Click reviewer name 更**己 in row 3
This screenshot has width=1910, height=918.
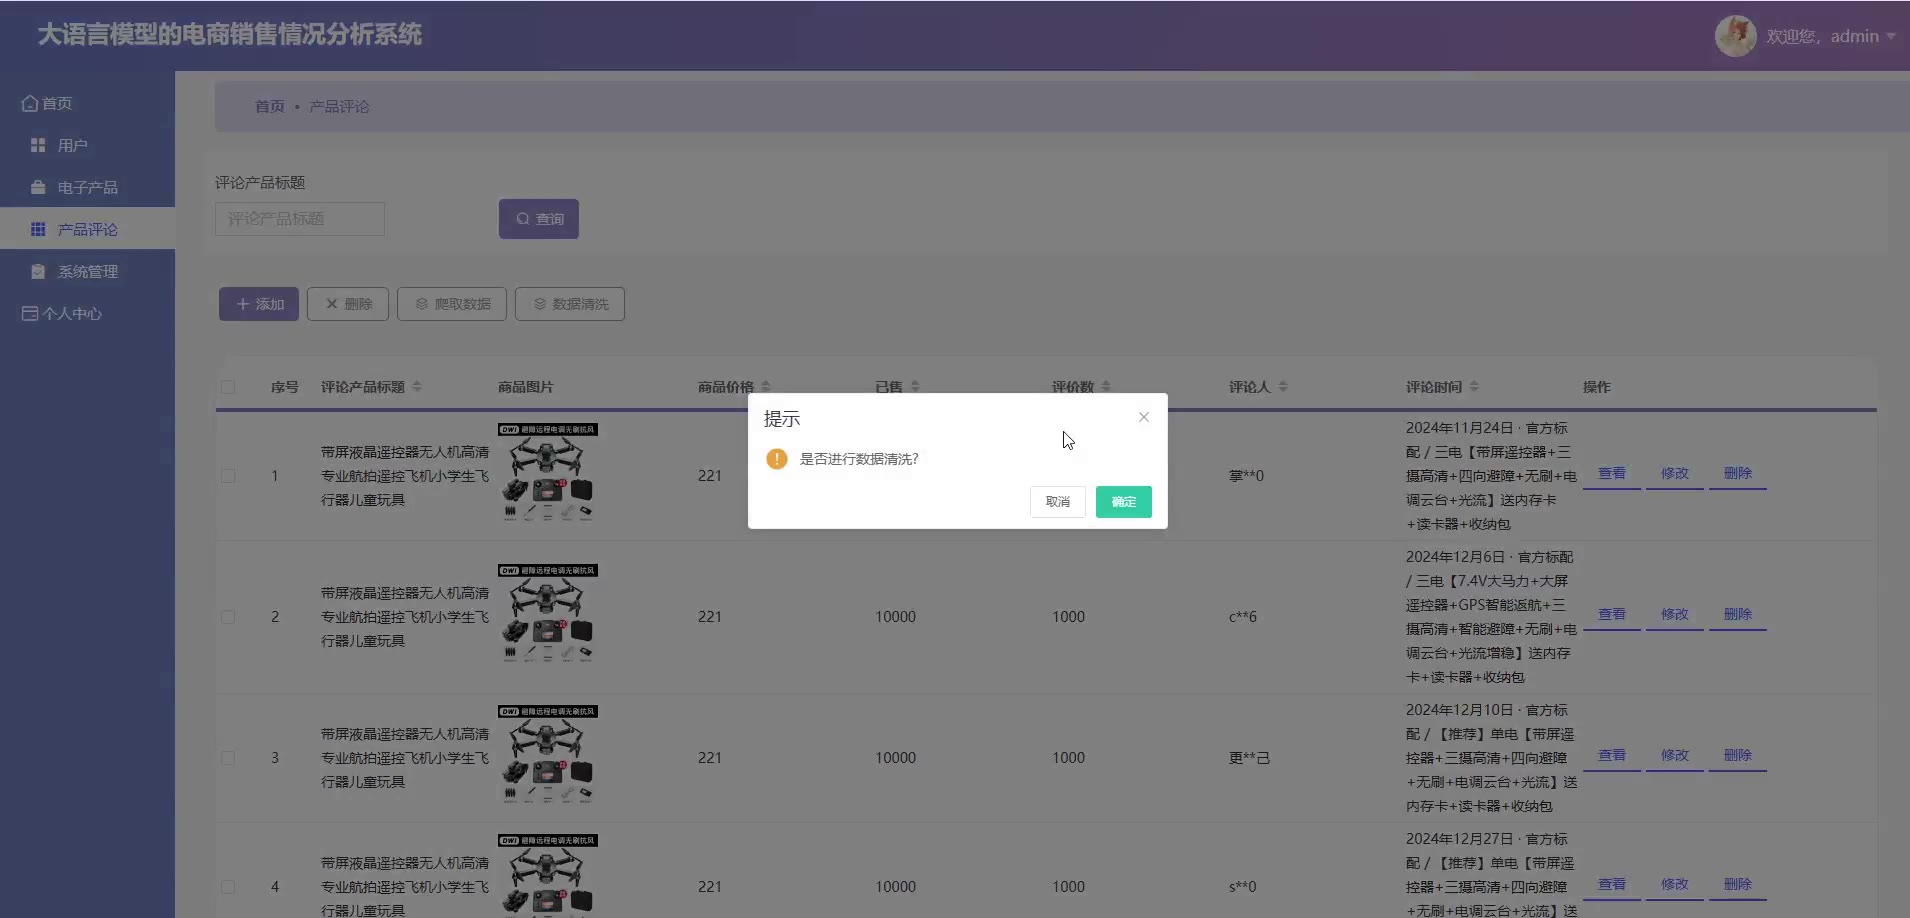tap(1249, 758)
